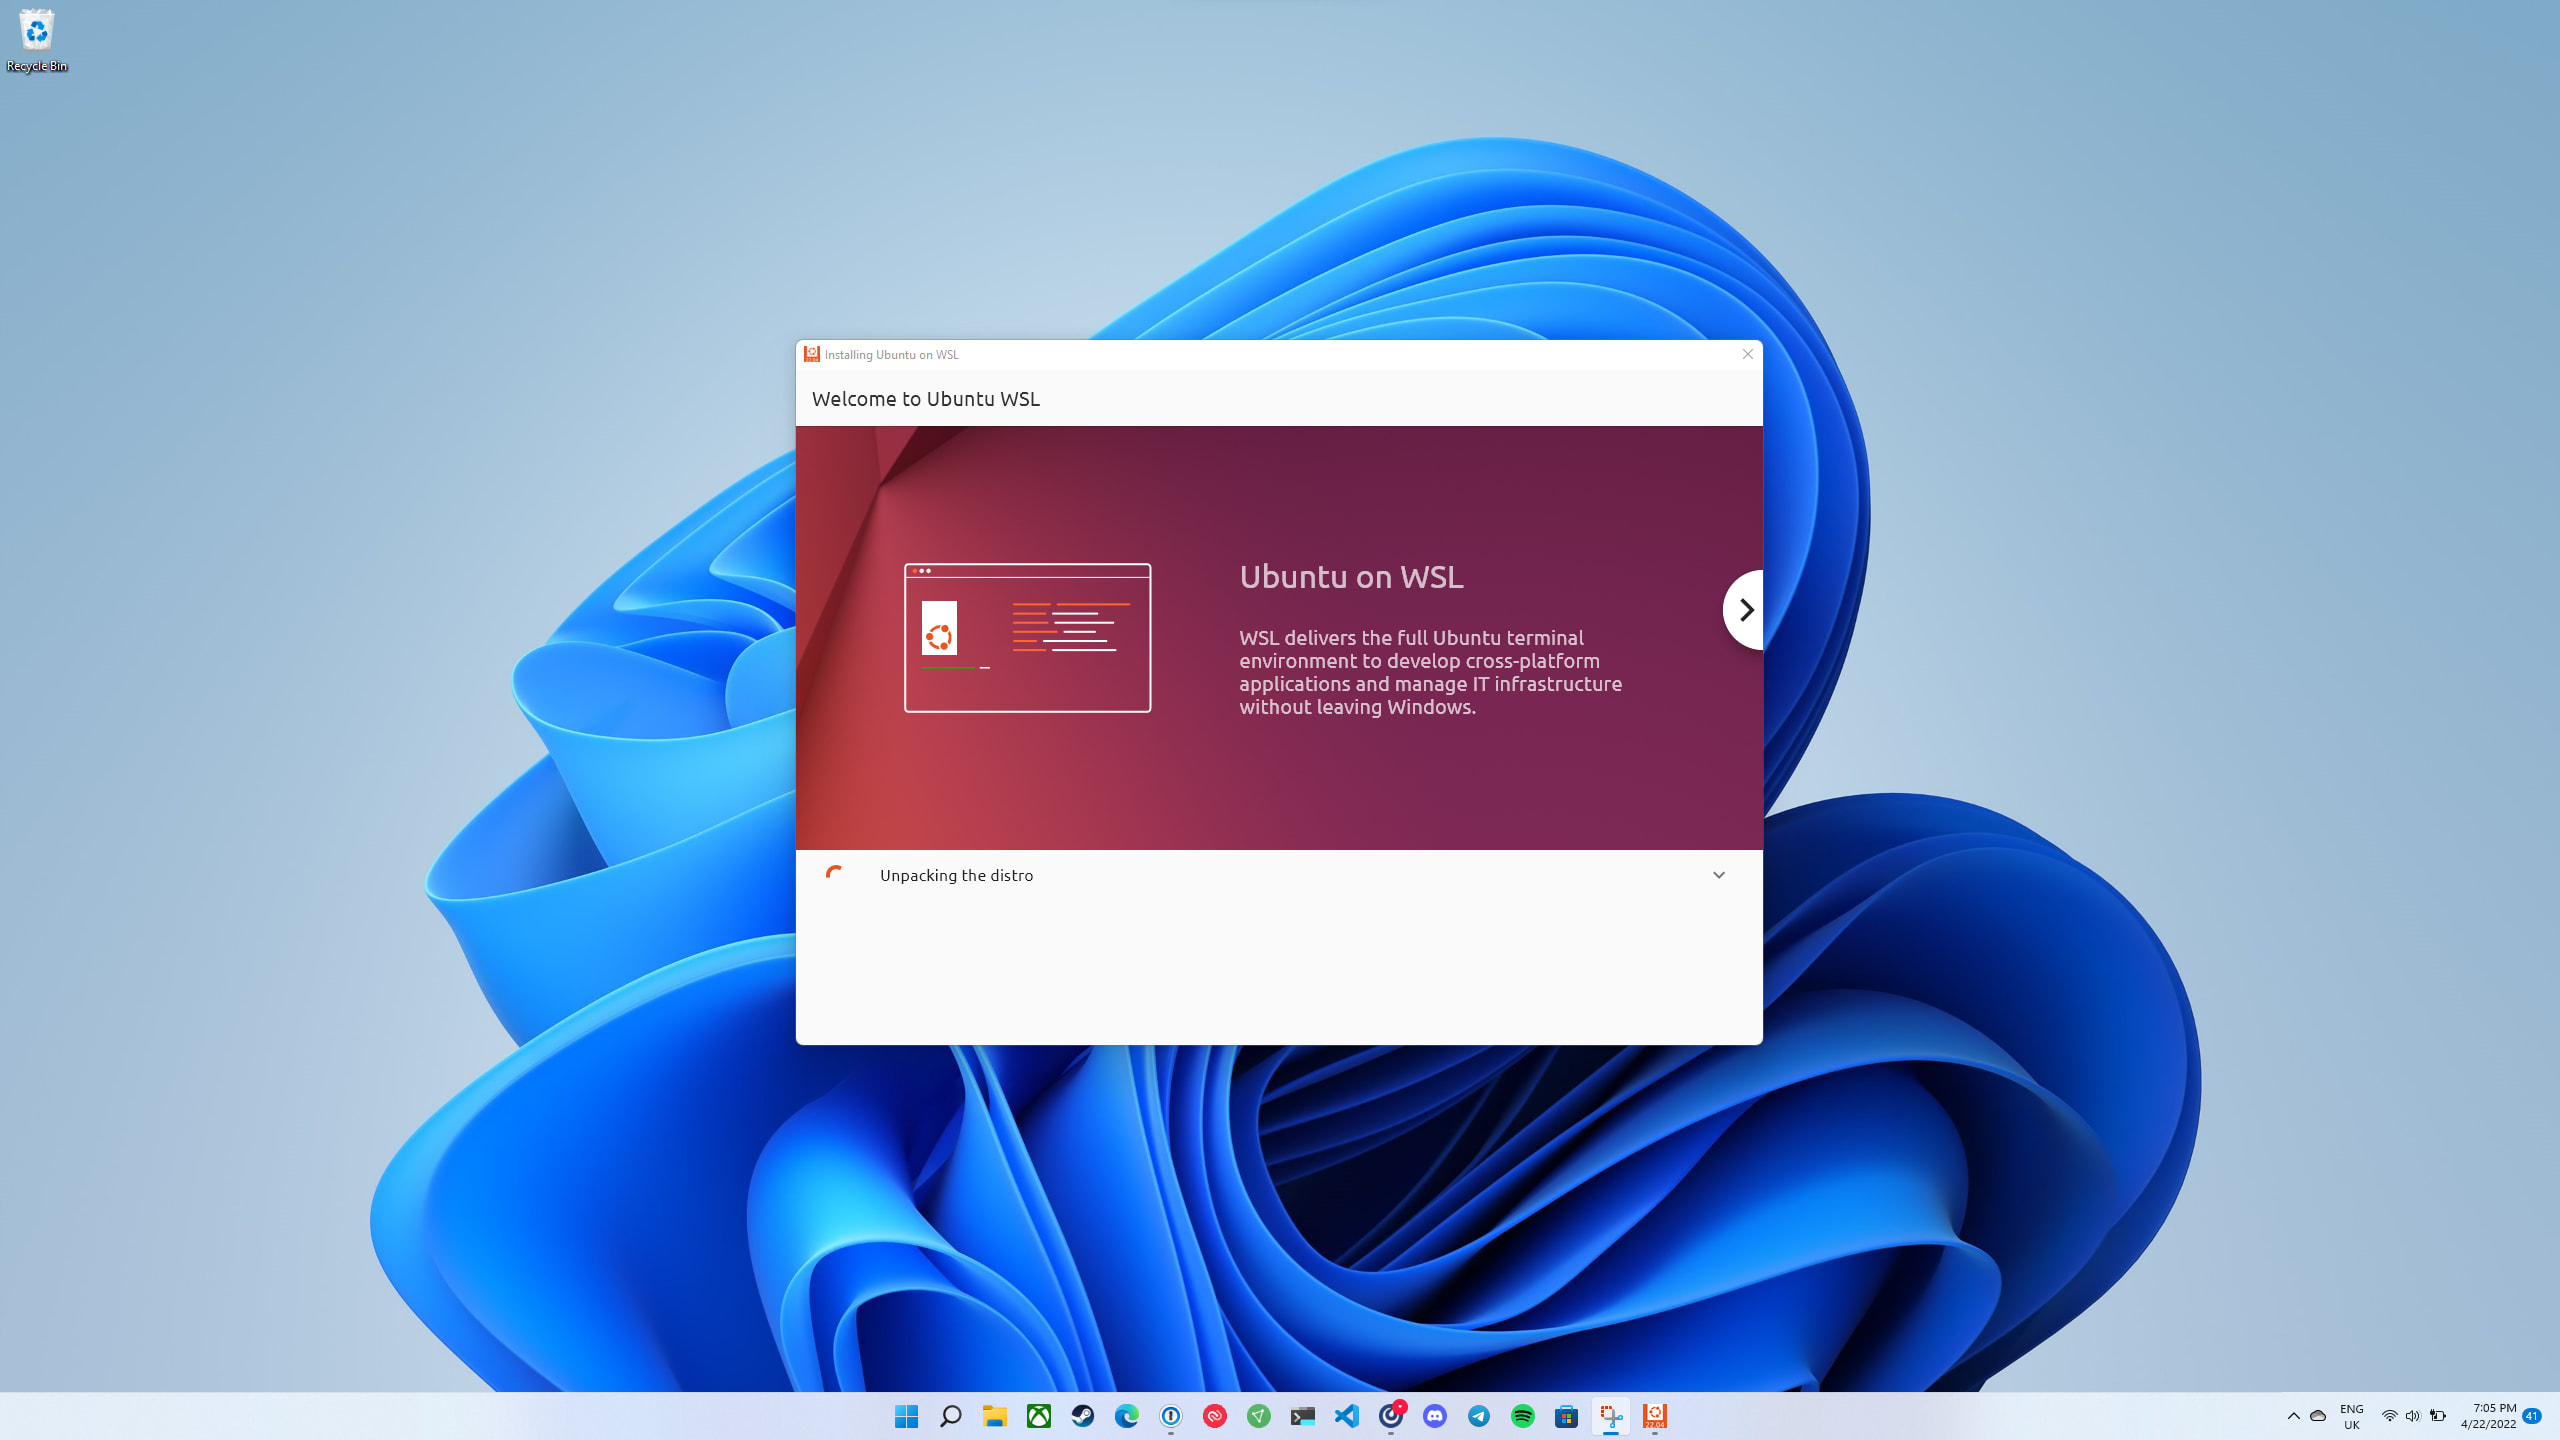Open the ENG UK language switcher
The image size is (2560, 1440).
pyautogui.click(x=2352, y=1416)
